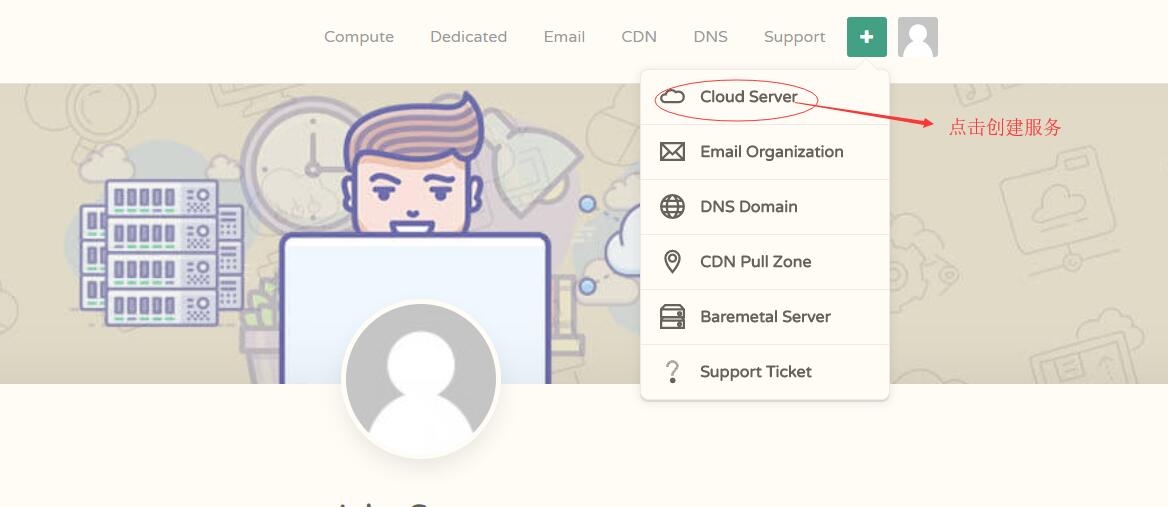Click the server icon for Baremetal Server
Image resolution: width=1168 pixels, height=507 pixels.
[672, 316]
